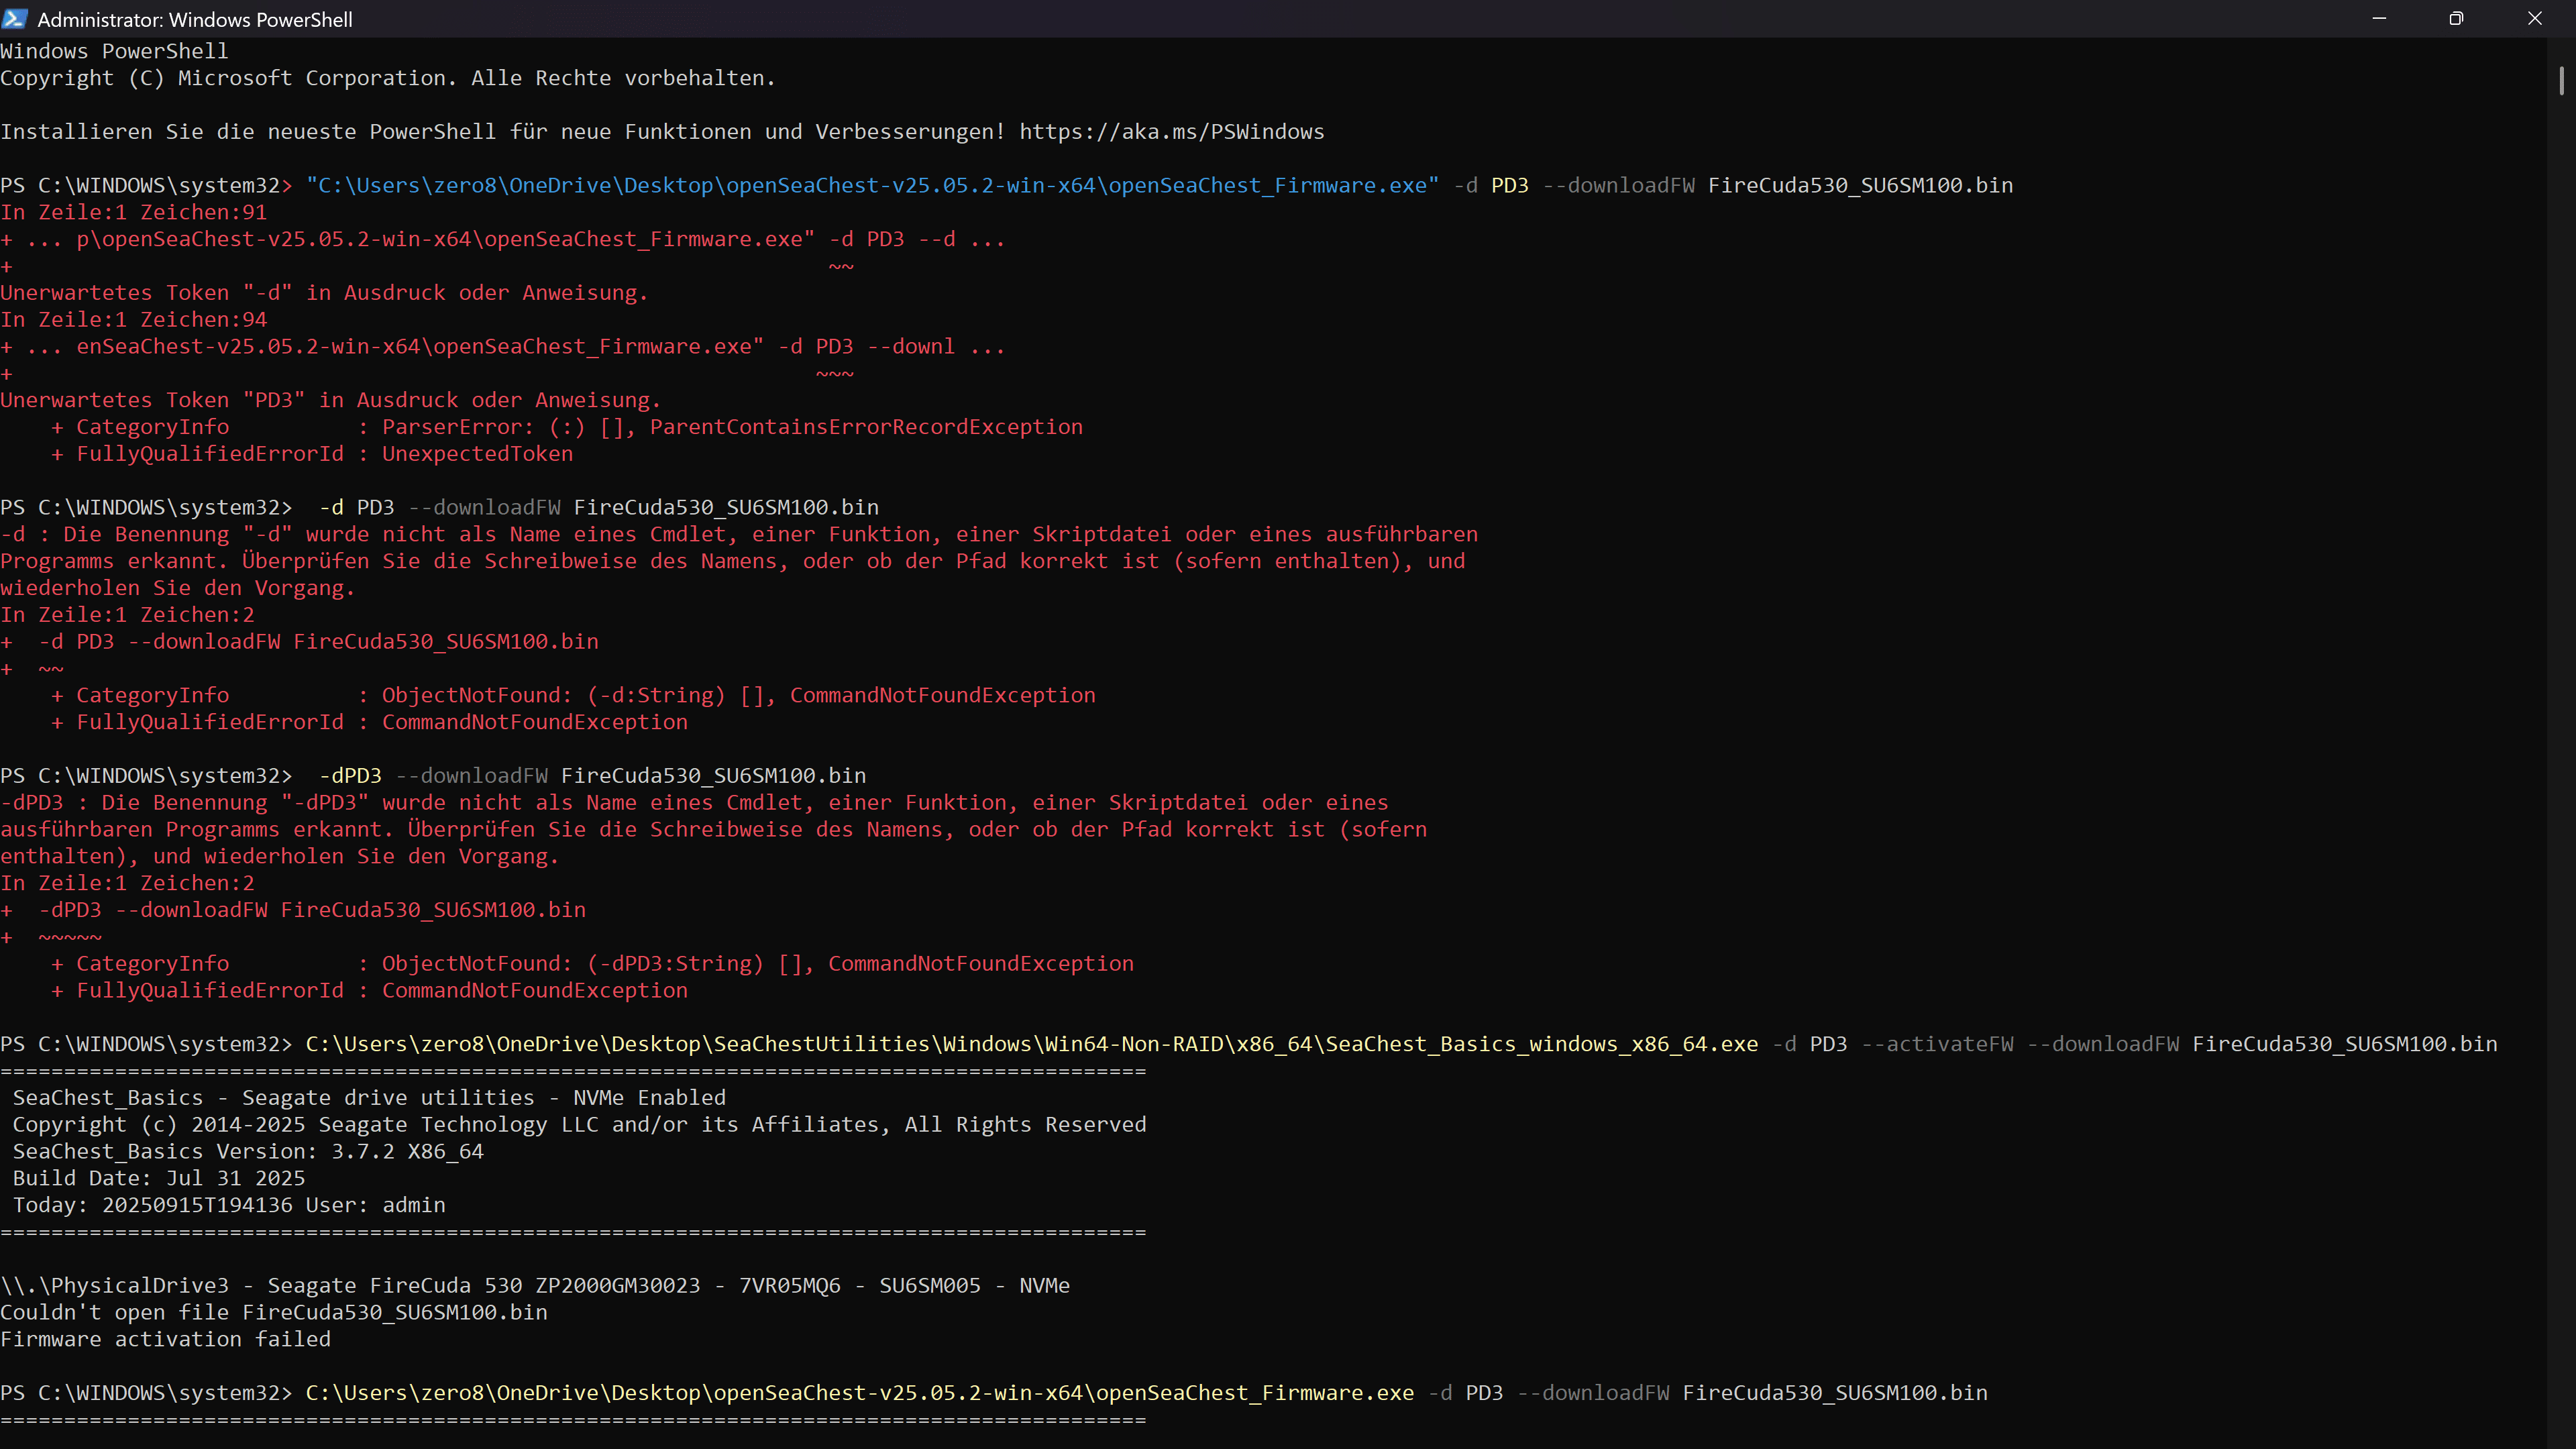2576x1449 pixels.
Task: Click 'ParentContainsErrorRecordException' text
Action: (866, 427)
